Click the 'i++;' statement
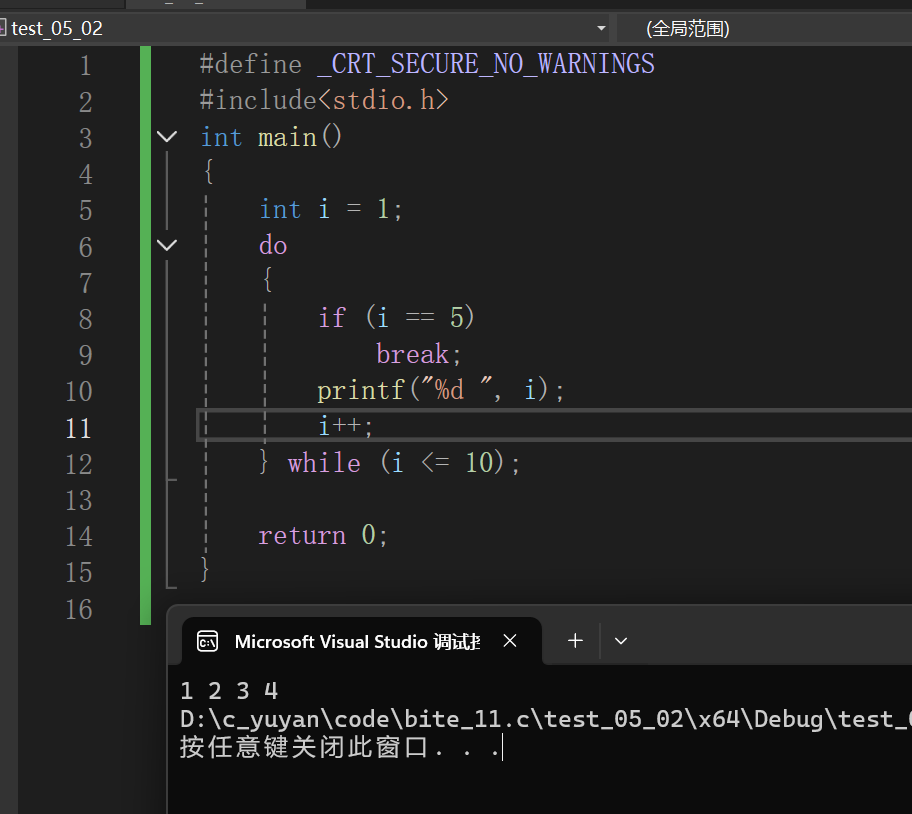912x814 pixels. point(345,426)
